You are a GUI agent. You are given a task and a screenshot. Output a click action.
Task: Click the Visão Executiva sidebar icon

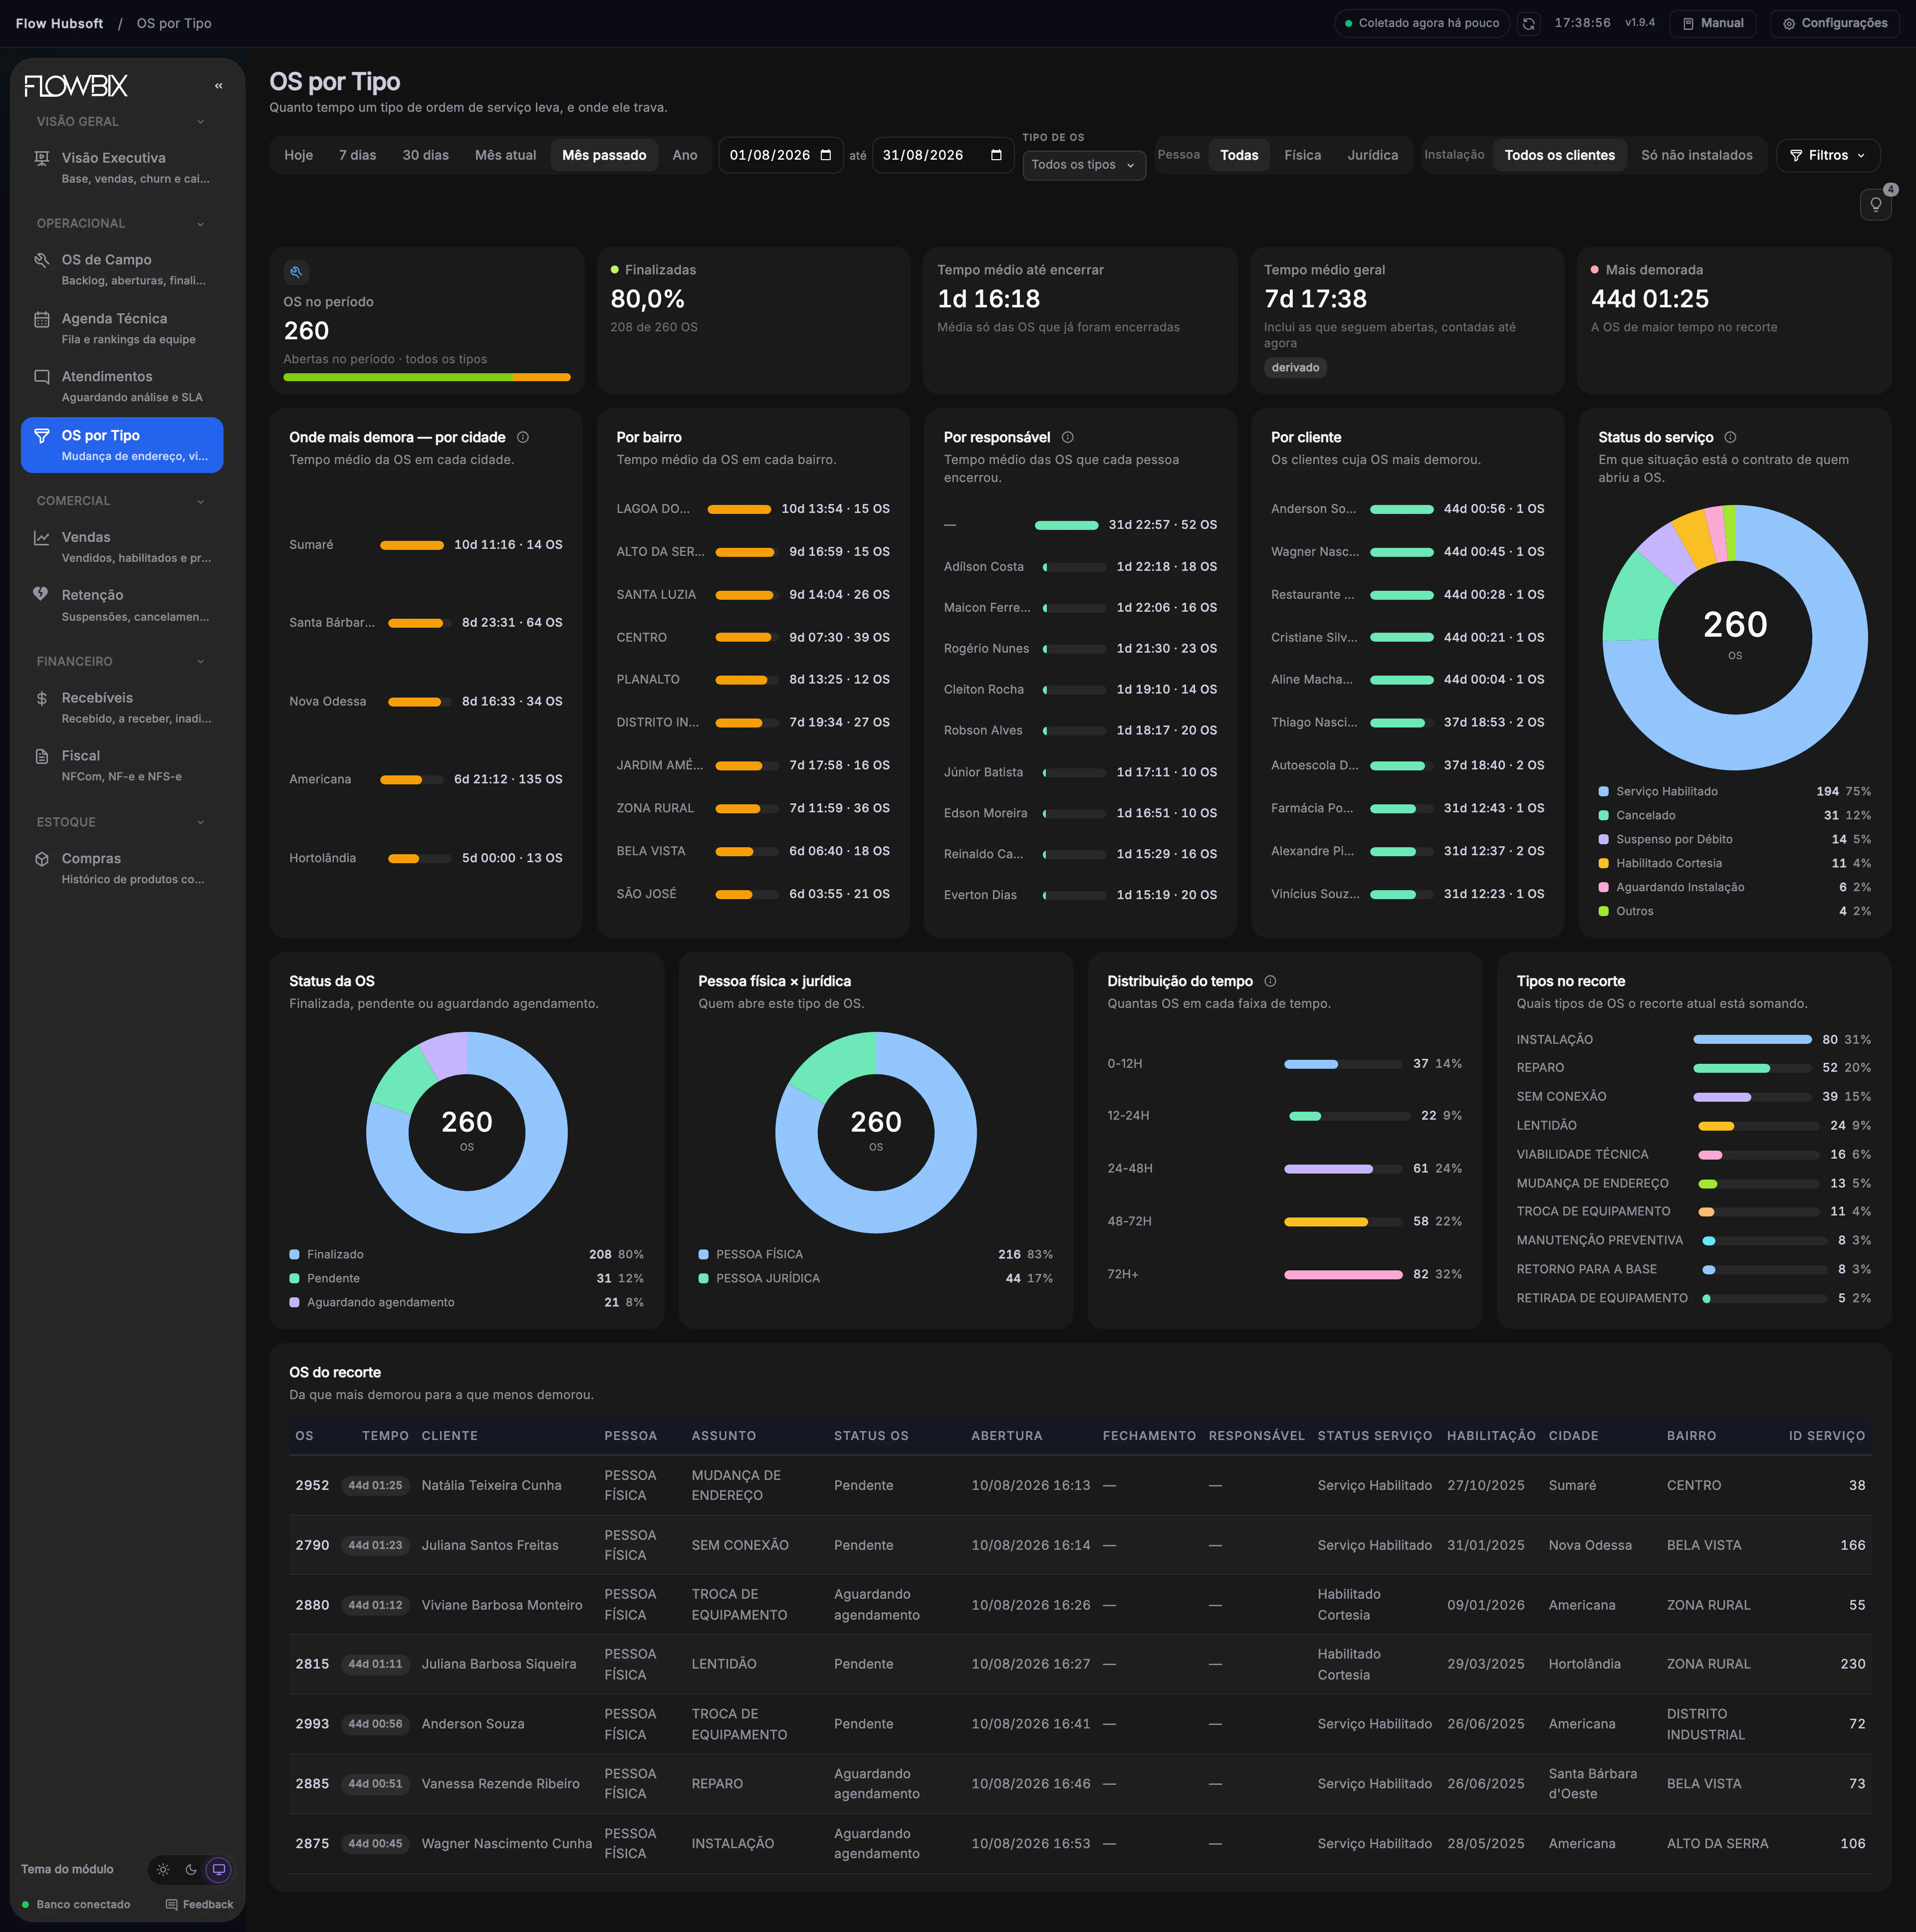point(42,158)
